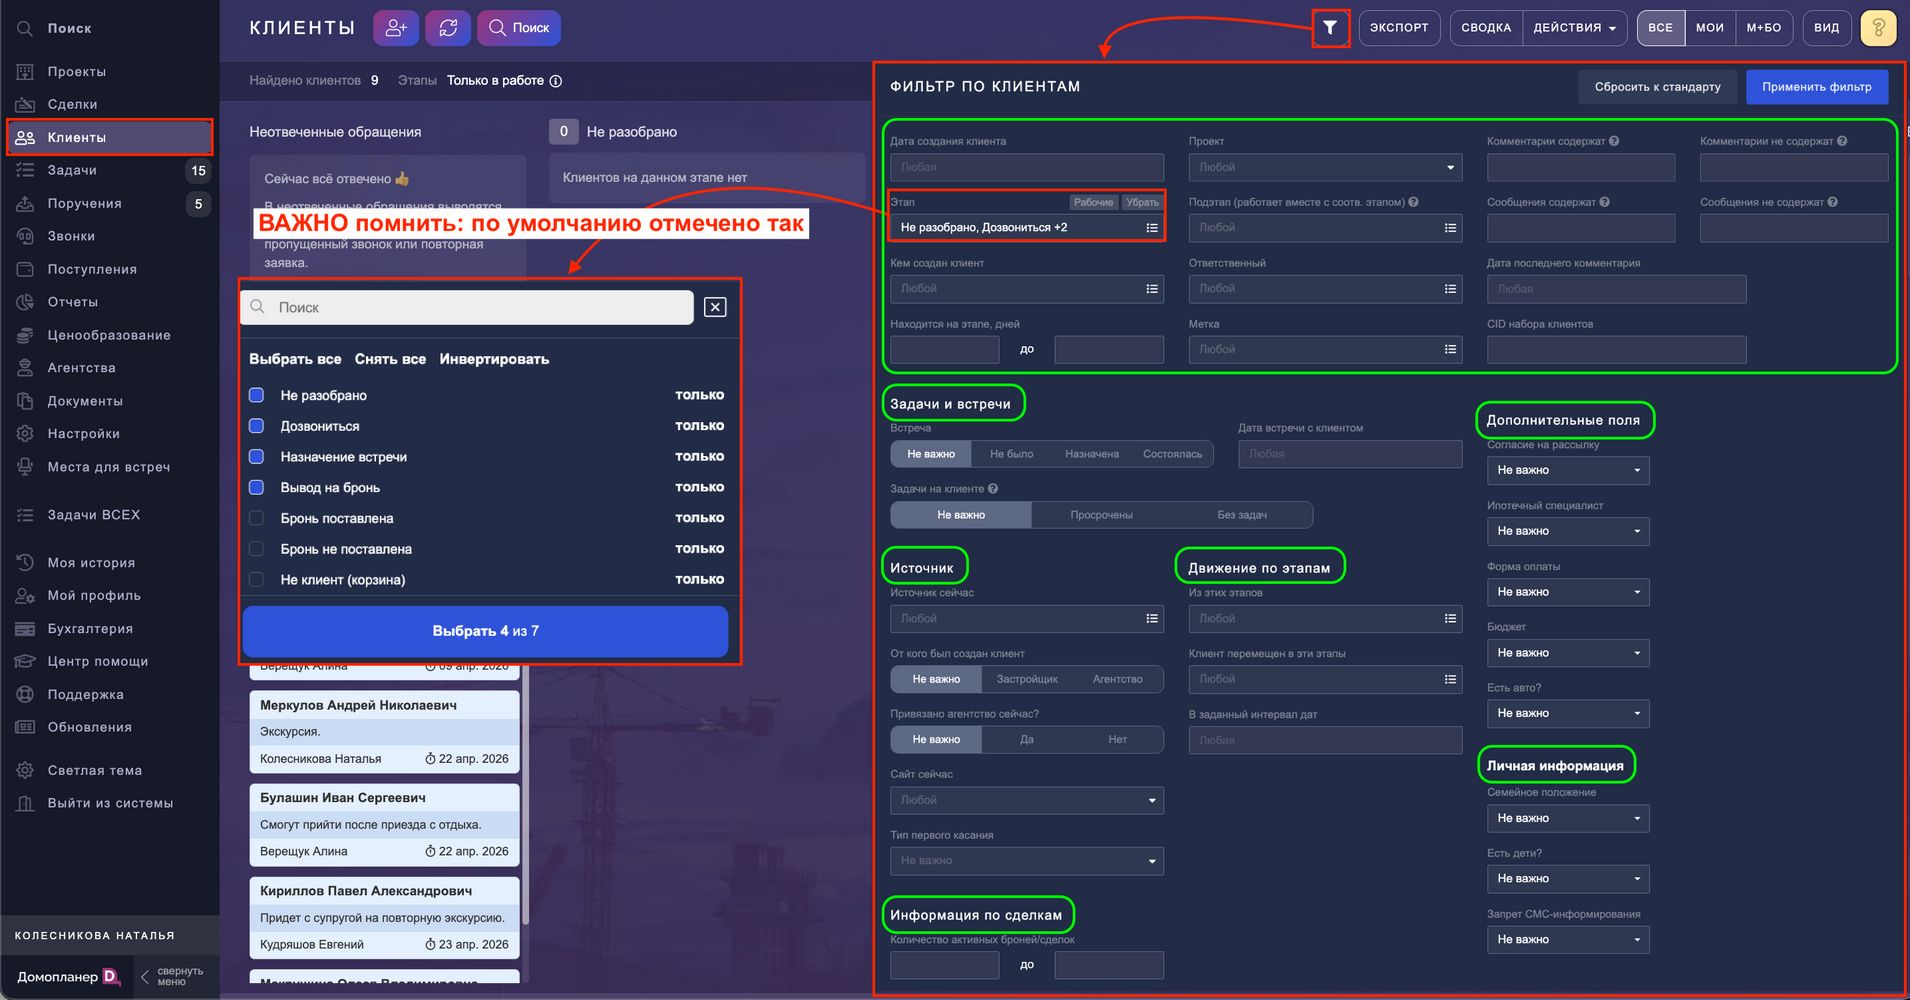Switch to the М+БО view tab
Viewport: 1910px width, 1000px height.
1764,28
